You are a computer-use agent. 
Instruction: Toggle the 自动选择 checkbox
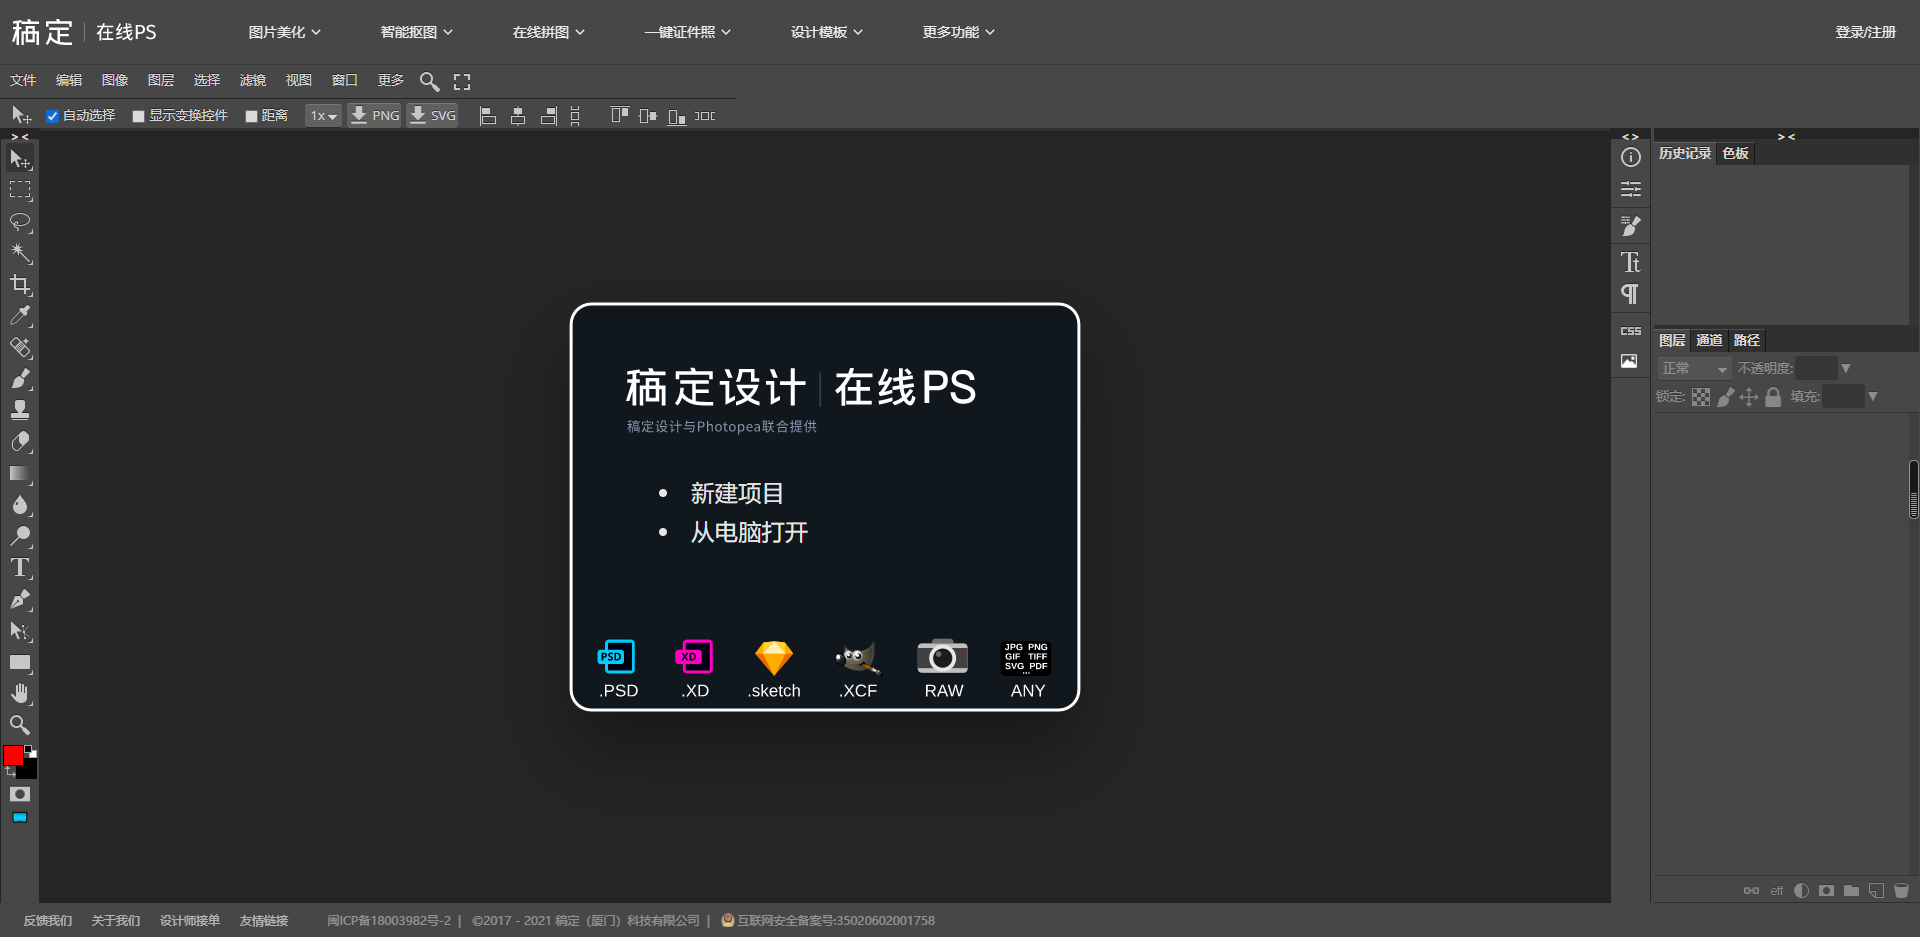coord(53,116)
